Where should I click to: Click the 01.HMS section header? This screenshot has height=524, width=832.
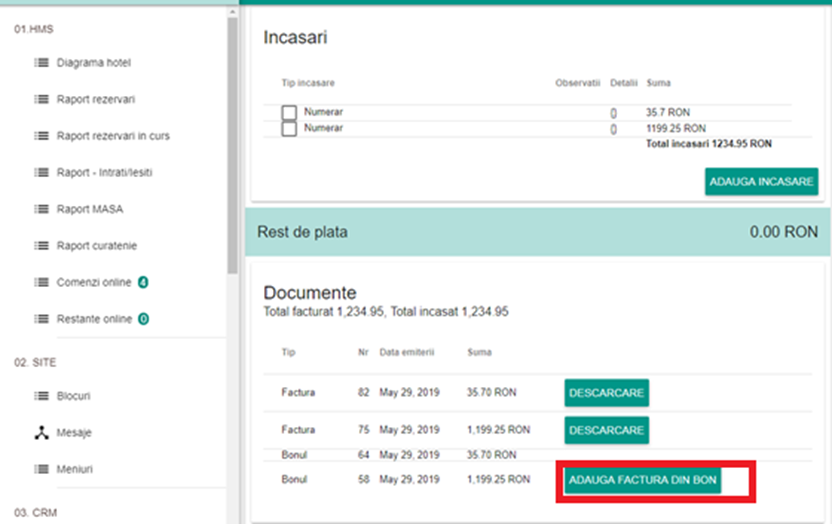click(x=33, y=29)
